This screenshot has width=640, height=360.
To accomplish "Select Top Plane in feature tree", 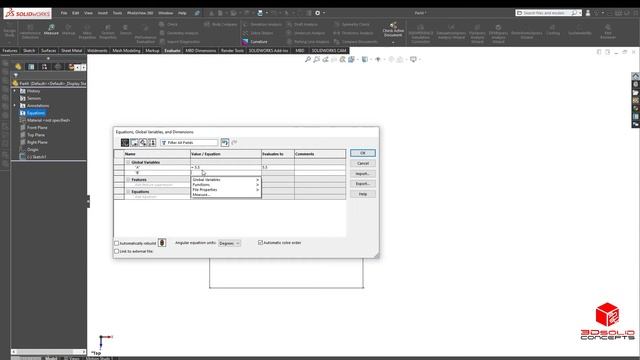I will coord(36,135).
